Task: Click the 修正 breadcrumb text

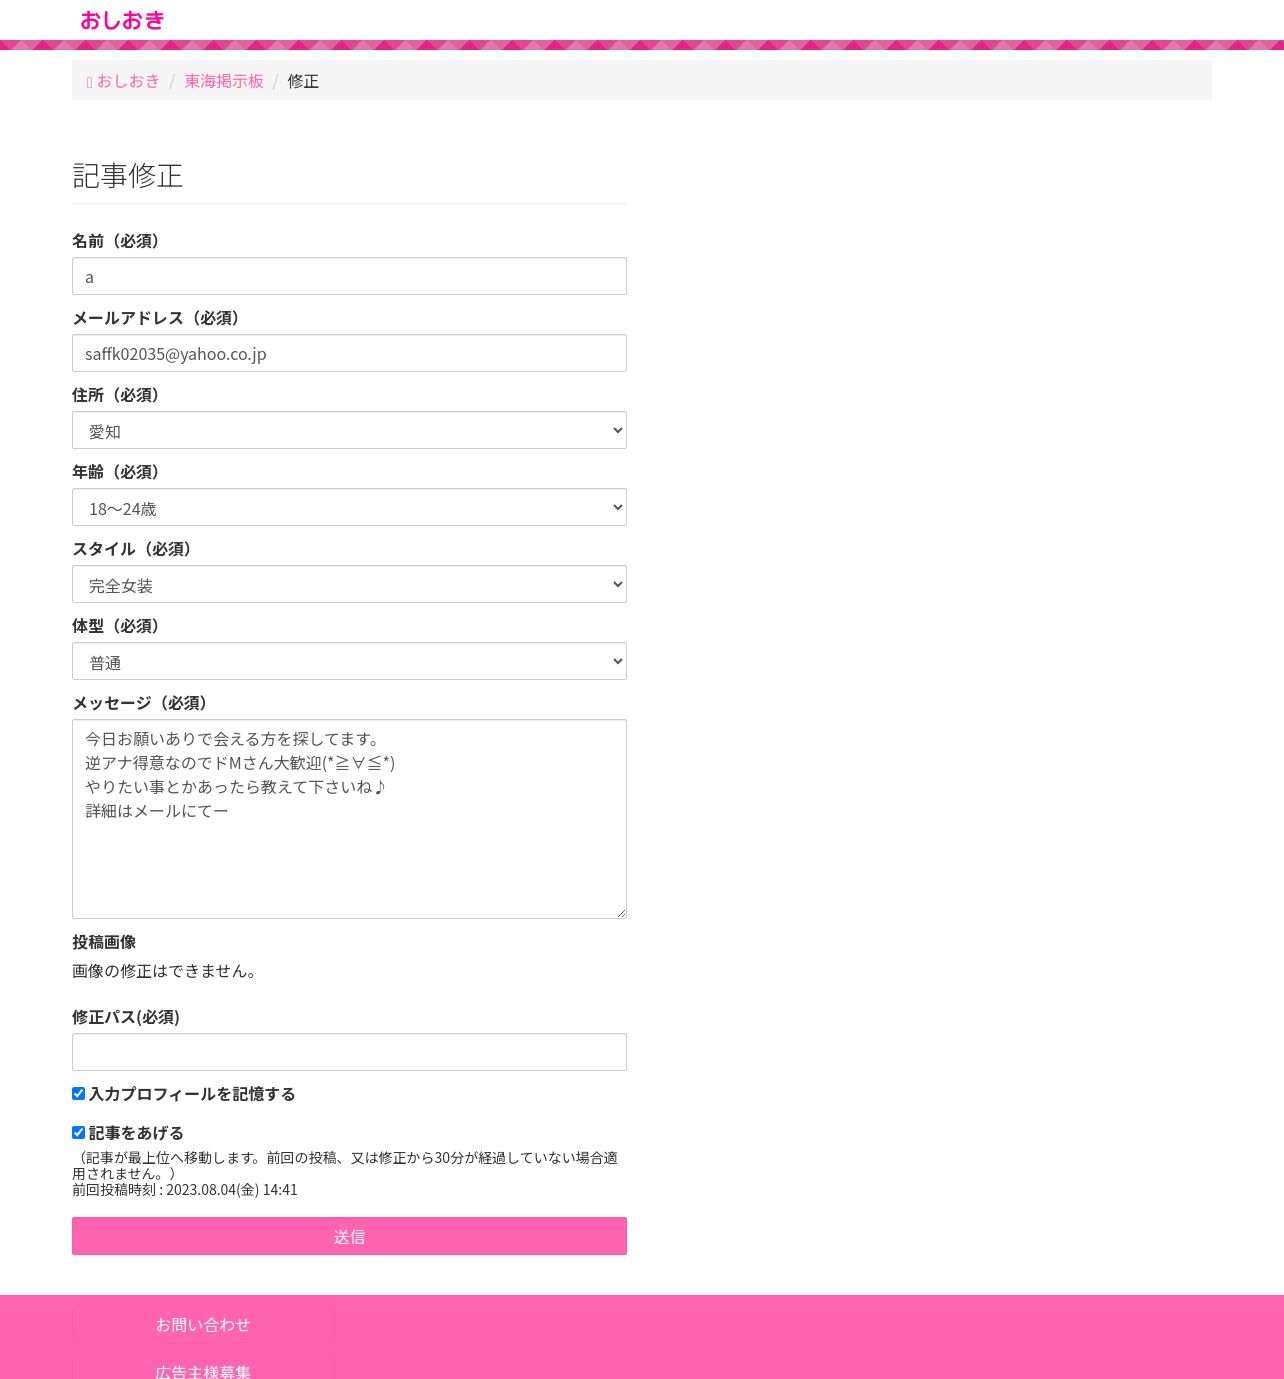Action: pos(303,81)
